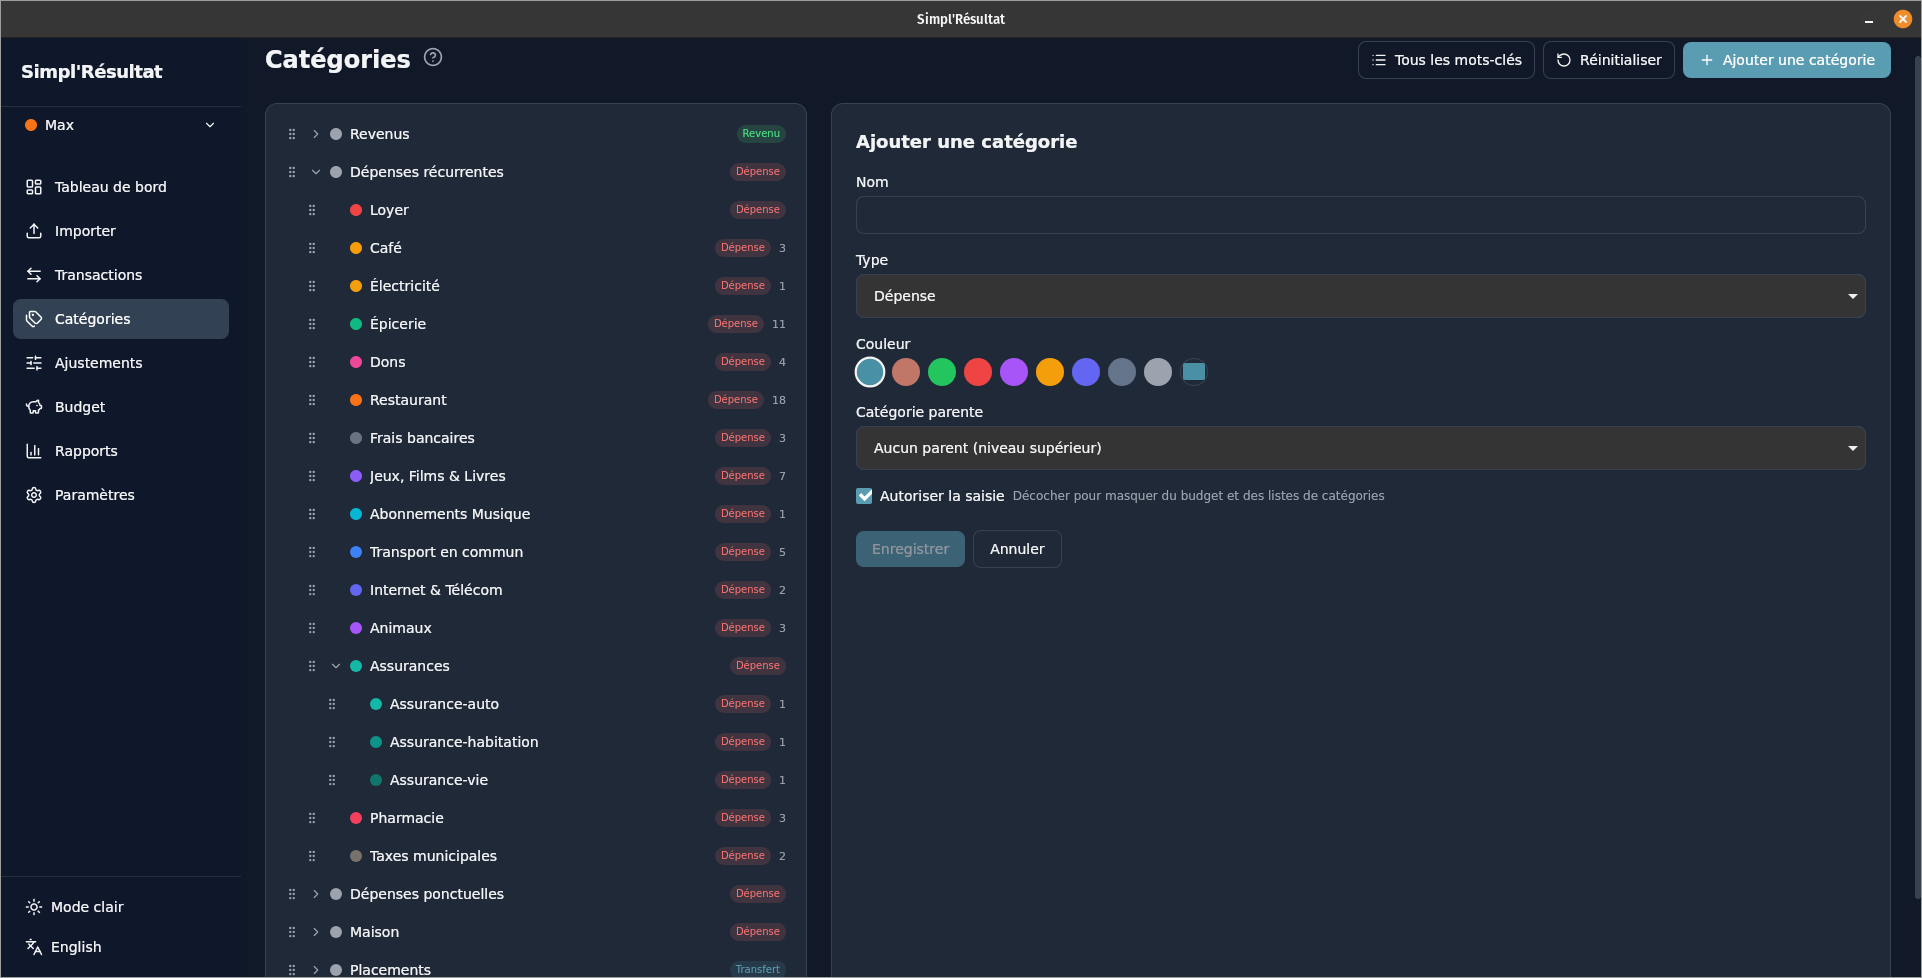Collapse the Assurances category
Screen dimensions: 1922x978
(x=336, y=666)
